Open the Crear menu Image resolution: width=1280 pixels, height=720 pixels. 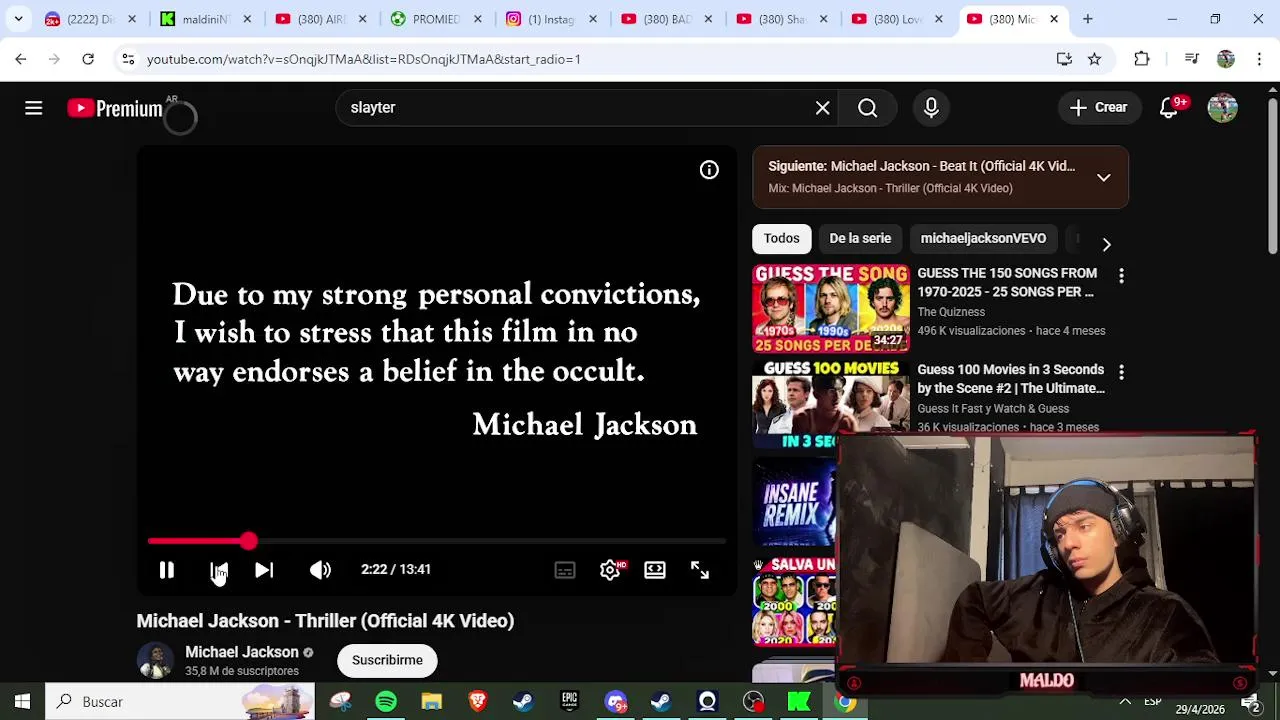coord(1098,108)
